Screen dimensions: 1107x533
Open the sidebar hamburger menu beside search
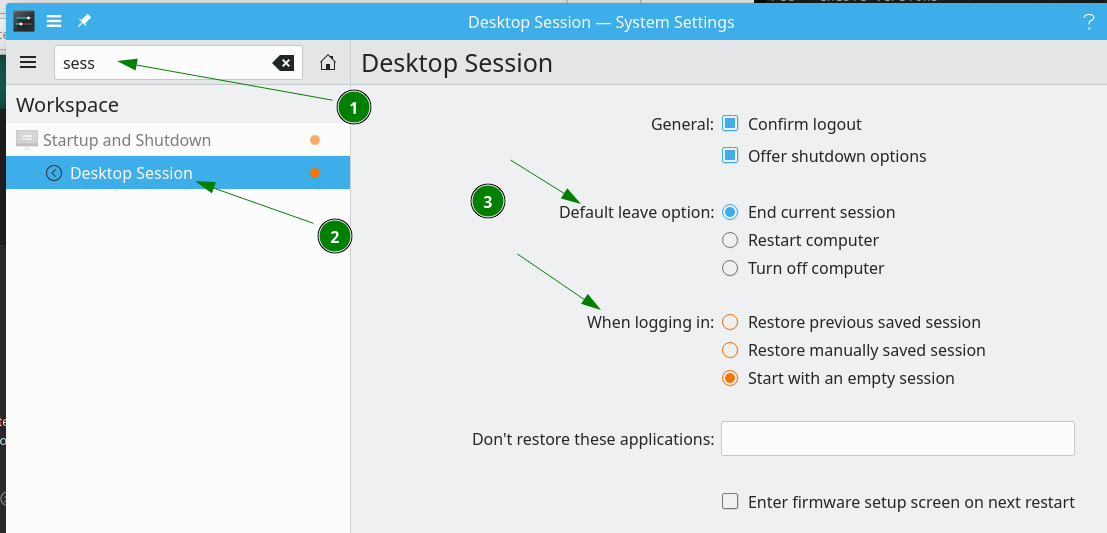click(28, 63)
